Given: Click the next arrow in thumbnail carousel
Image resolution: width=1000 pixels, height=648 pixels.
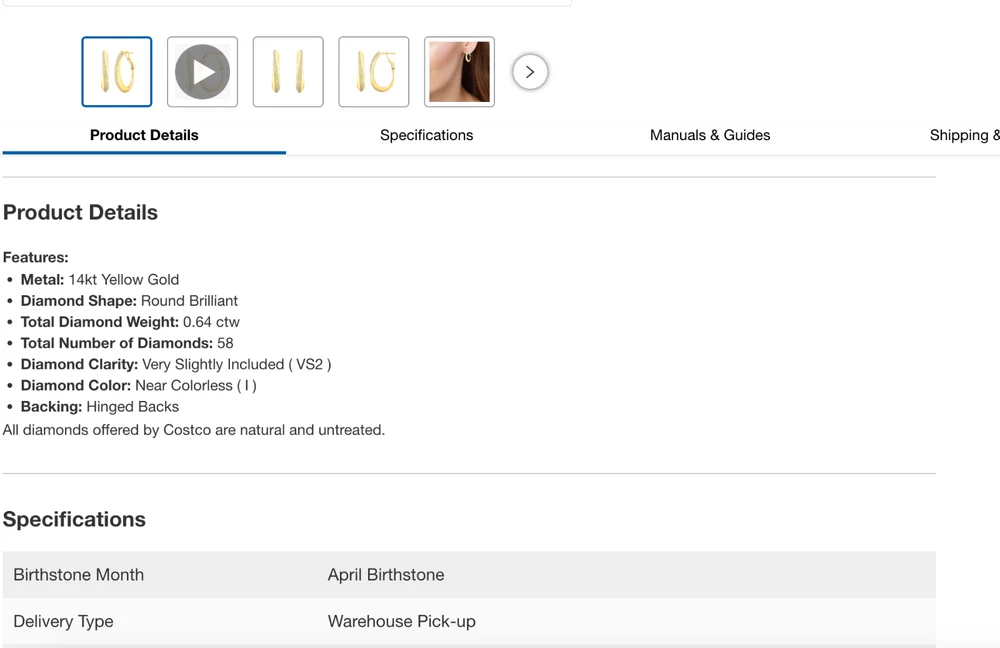Looking at the screenshot, I should [530, 72].
